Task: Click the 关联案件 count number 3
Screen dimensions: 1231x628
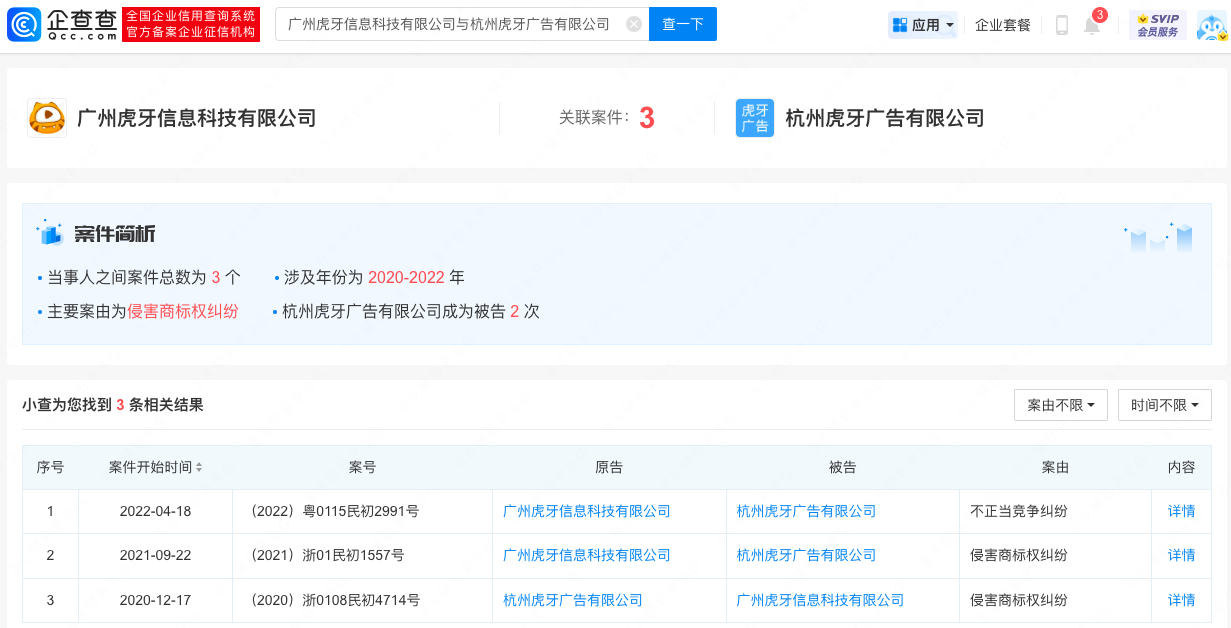Action: pyautogui.click(x=647, y=118)
